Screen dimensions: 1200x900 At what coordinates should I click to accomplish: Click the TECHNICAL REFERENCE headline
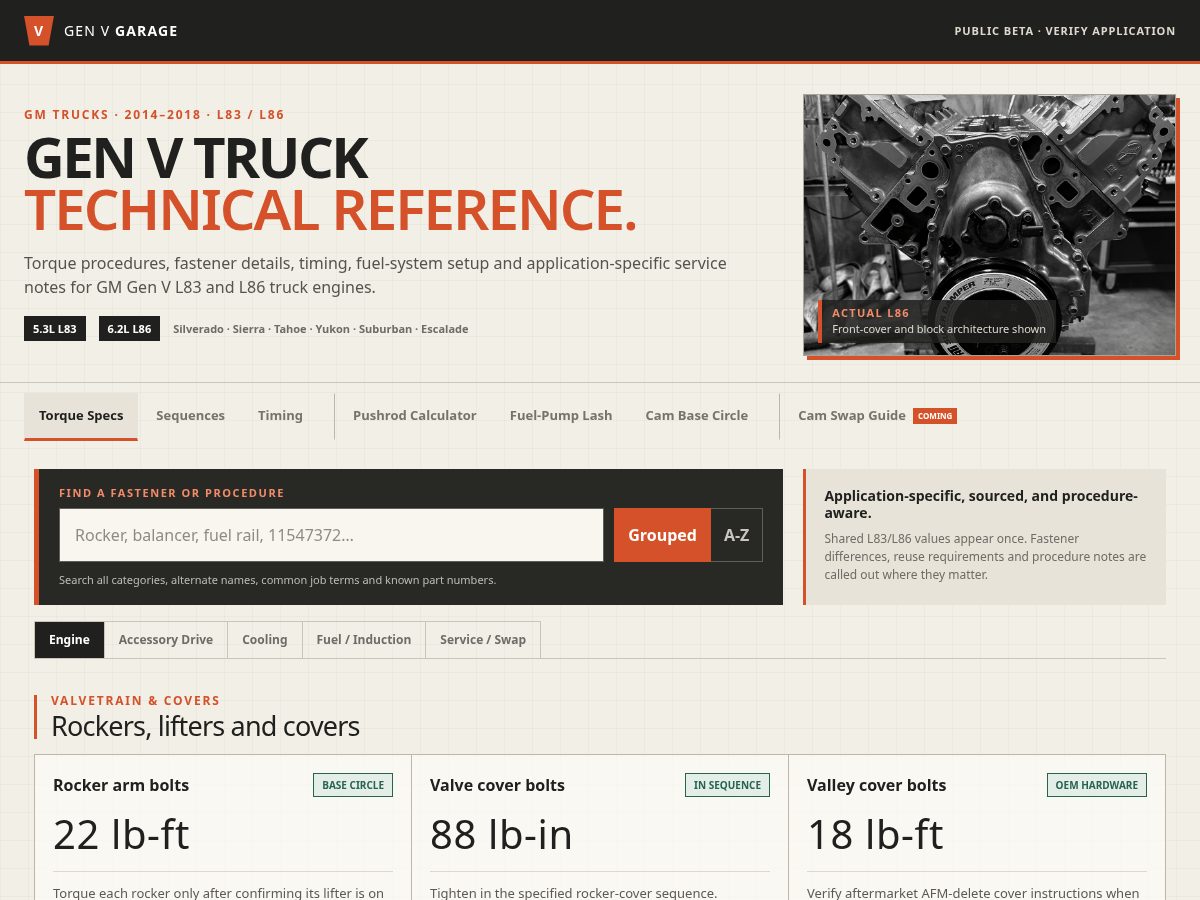coord(331,210)
